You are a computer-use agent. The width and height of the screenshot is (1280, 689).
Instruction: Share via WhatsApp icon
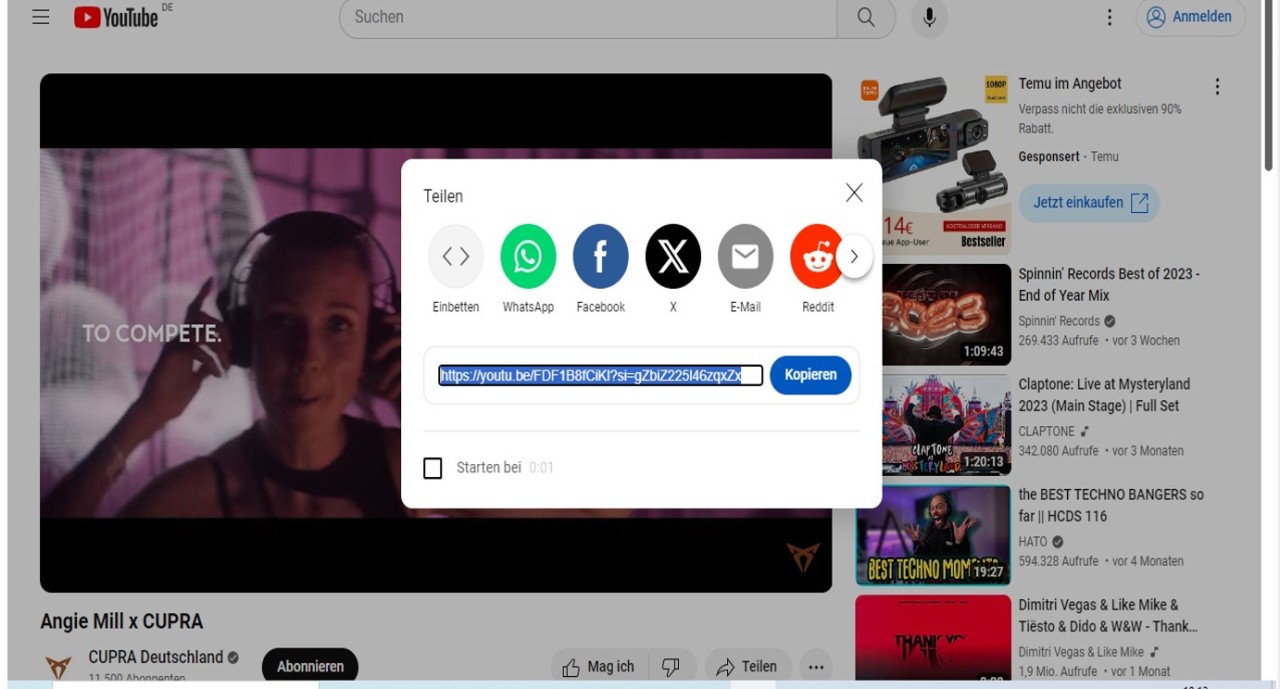(x=528, y=256)
